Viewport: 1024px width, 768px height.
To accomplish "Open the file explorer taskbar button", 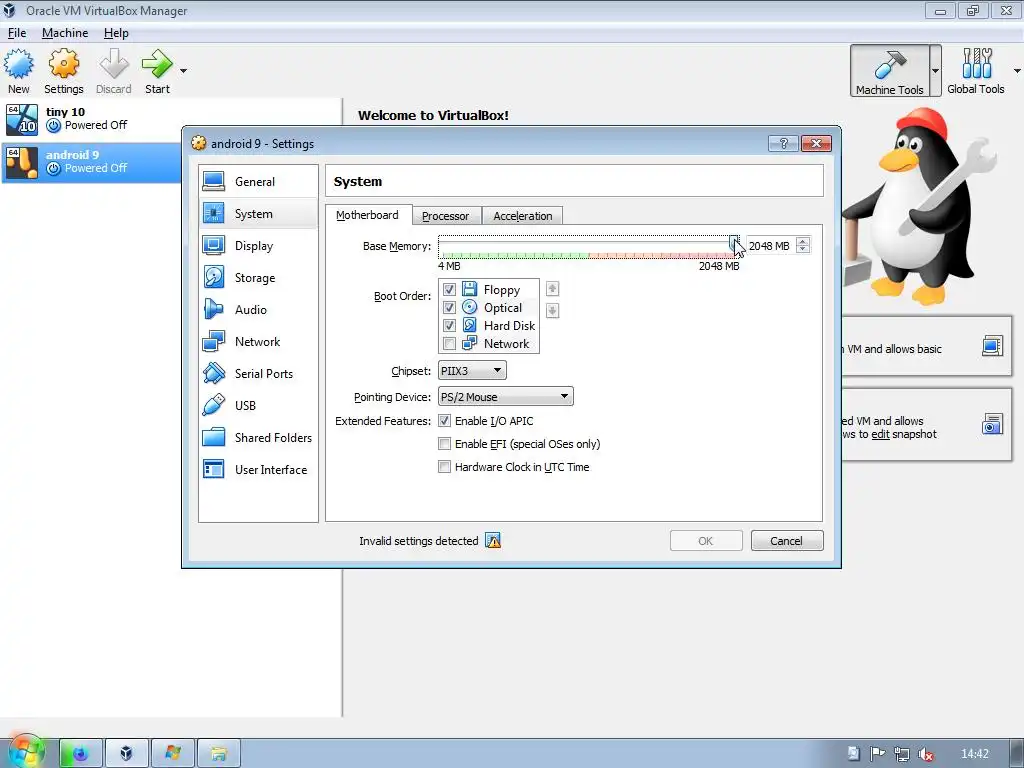I will 218,754.
